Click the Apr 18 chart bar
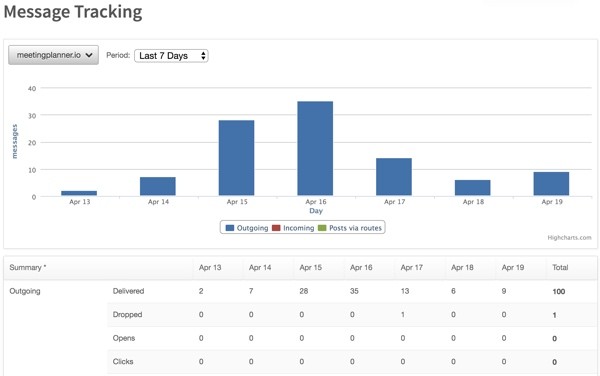Screen dimensions: 600x376 point(473,188)
